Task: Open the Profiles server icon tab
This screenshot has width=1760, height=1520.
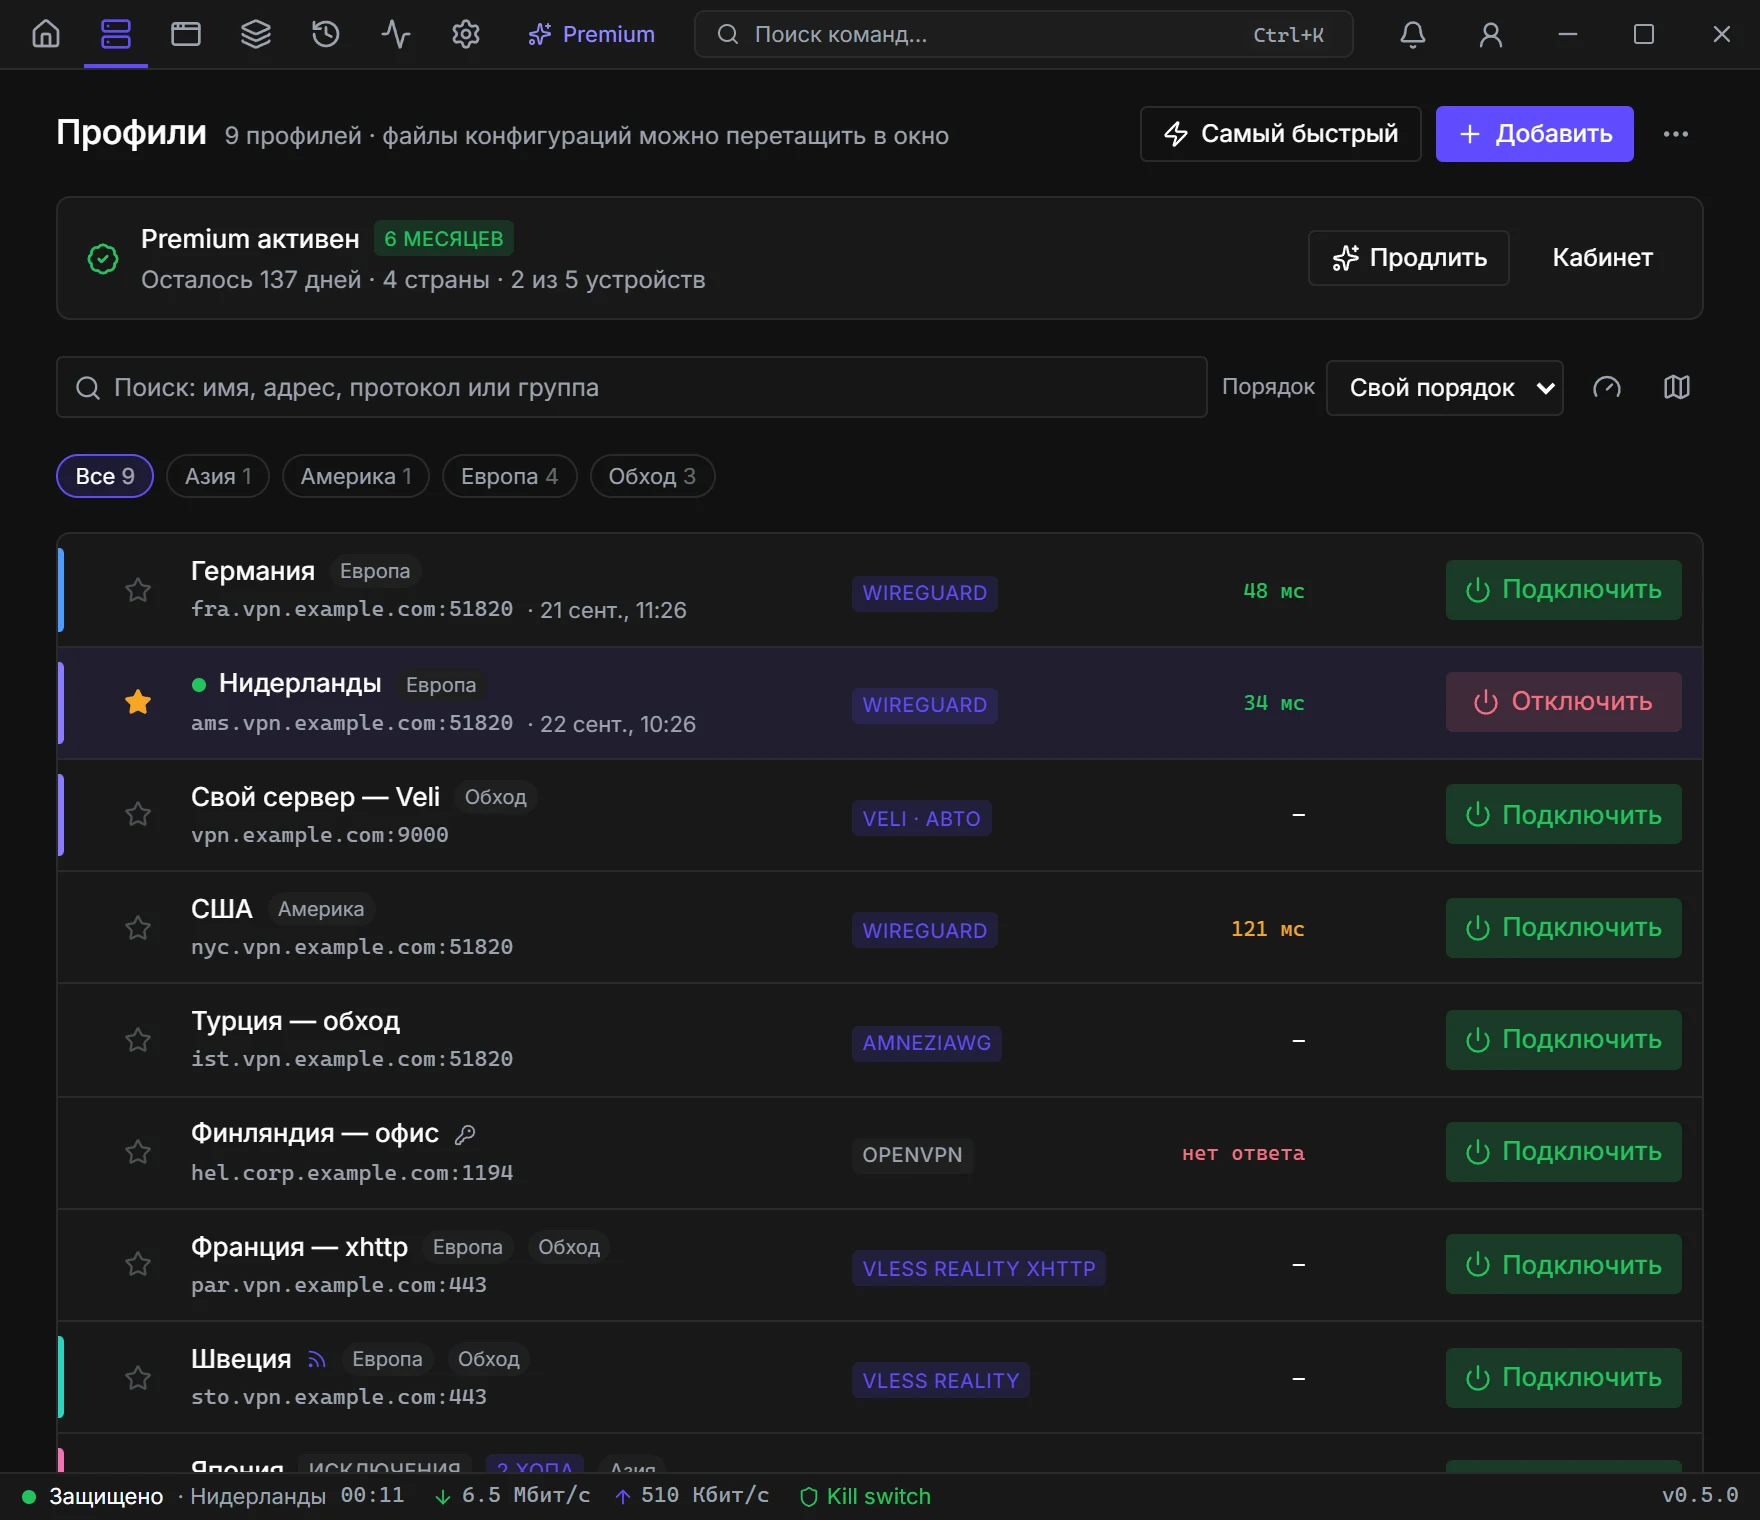Action: (116, 35)
